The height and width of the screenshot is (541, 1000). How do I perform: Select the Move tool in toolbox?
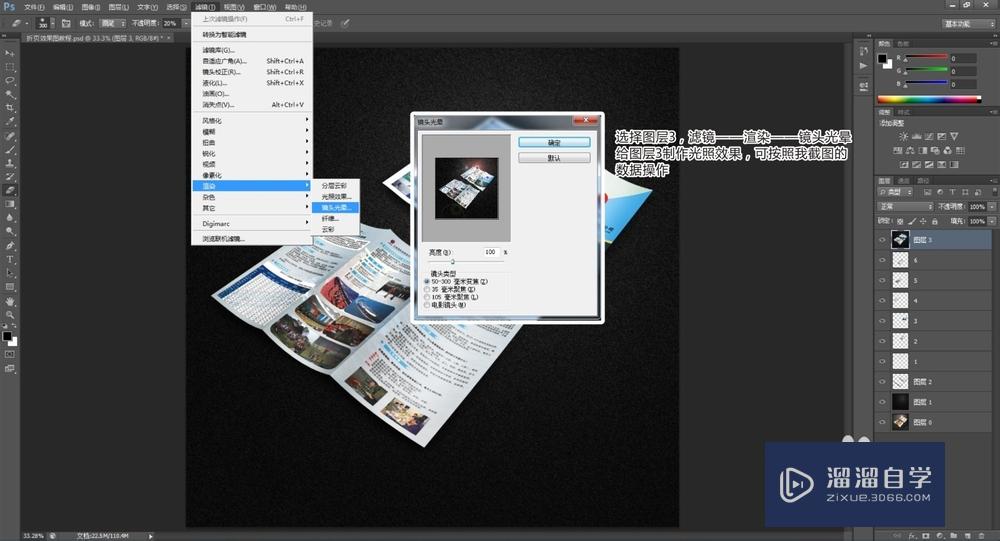(x=10, y=53)
